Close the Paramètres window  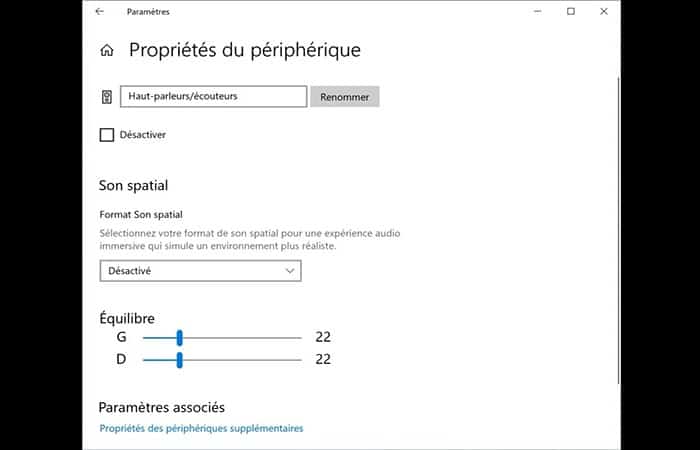(602, 12)
